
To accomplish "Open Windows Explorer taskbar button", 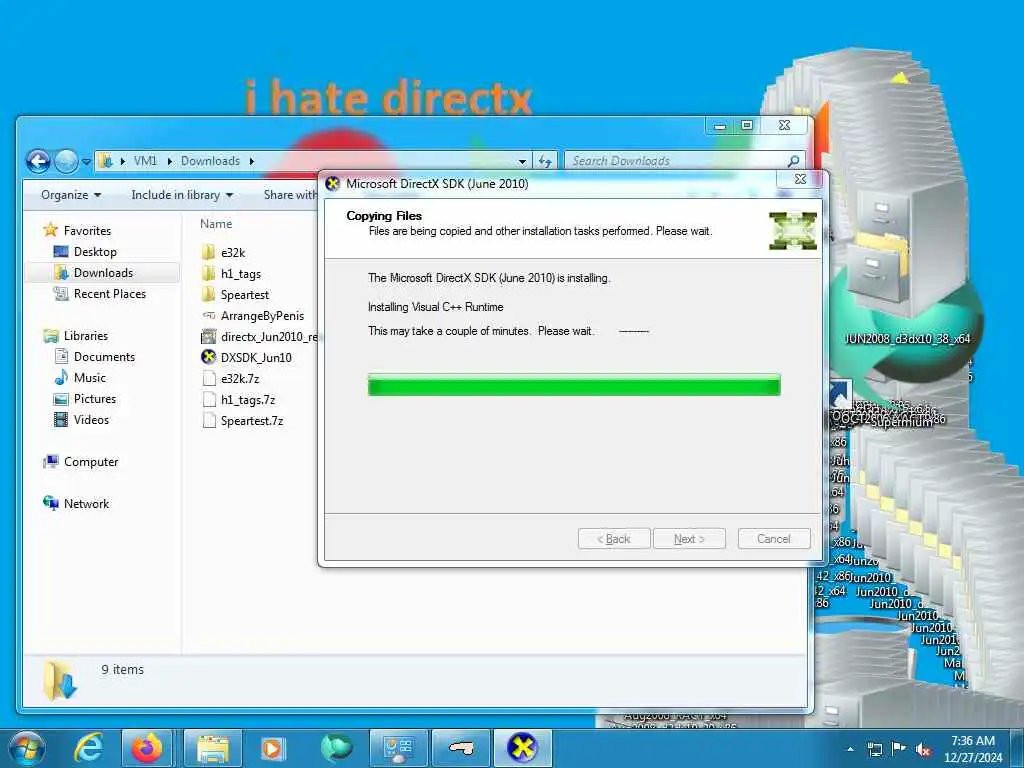I will 213,748.
